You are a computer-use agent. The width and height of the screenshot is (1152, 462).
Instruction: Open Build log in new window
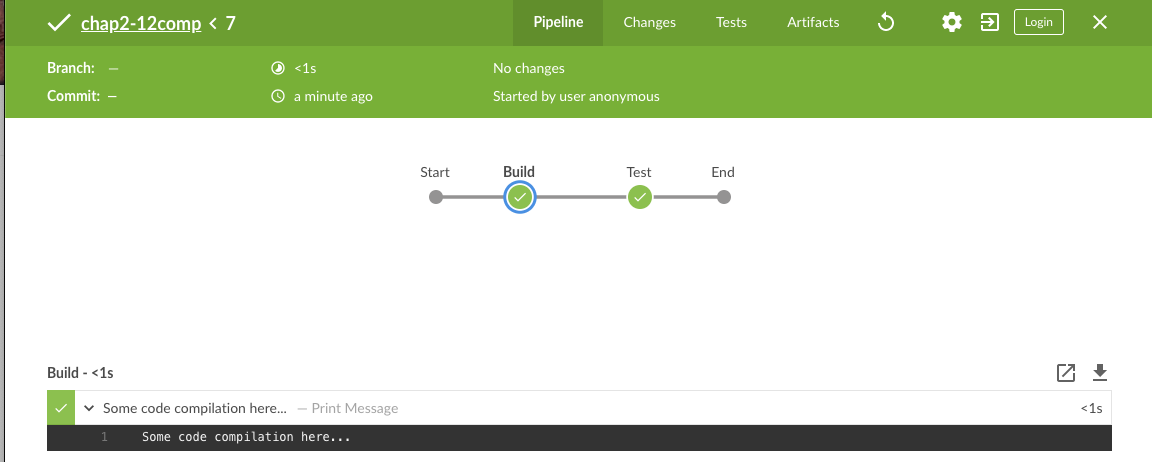pyautogui.click(x=1066, y=373)
